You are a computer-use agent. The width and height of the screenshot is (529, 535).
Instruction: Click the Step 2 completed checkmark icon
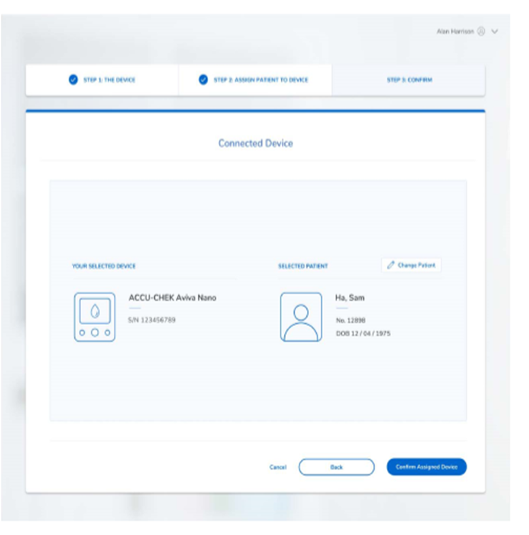click(x=203, y=79)
